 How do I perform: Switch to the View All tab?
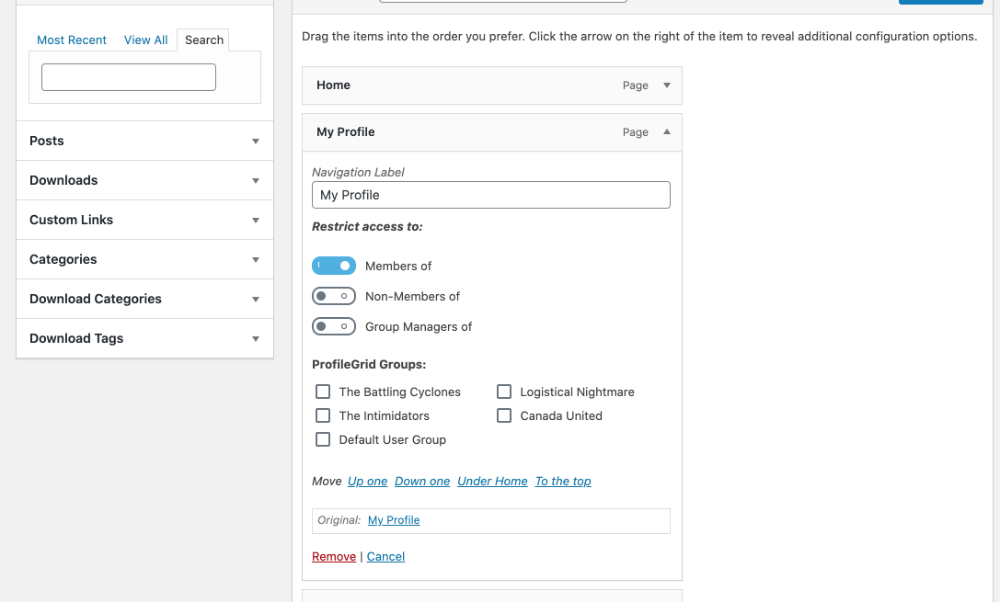point(146,40)
